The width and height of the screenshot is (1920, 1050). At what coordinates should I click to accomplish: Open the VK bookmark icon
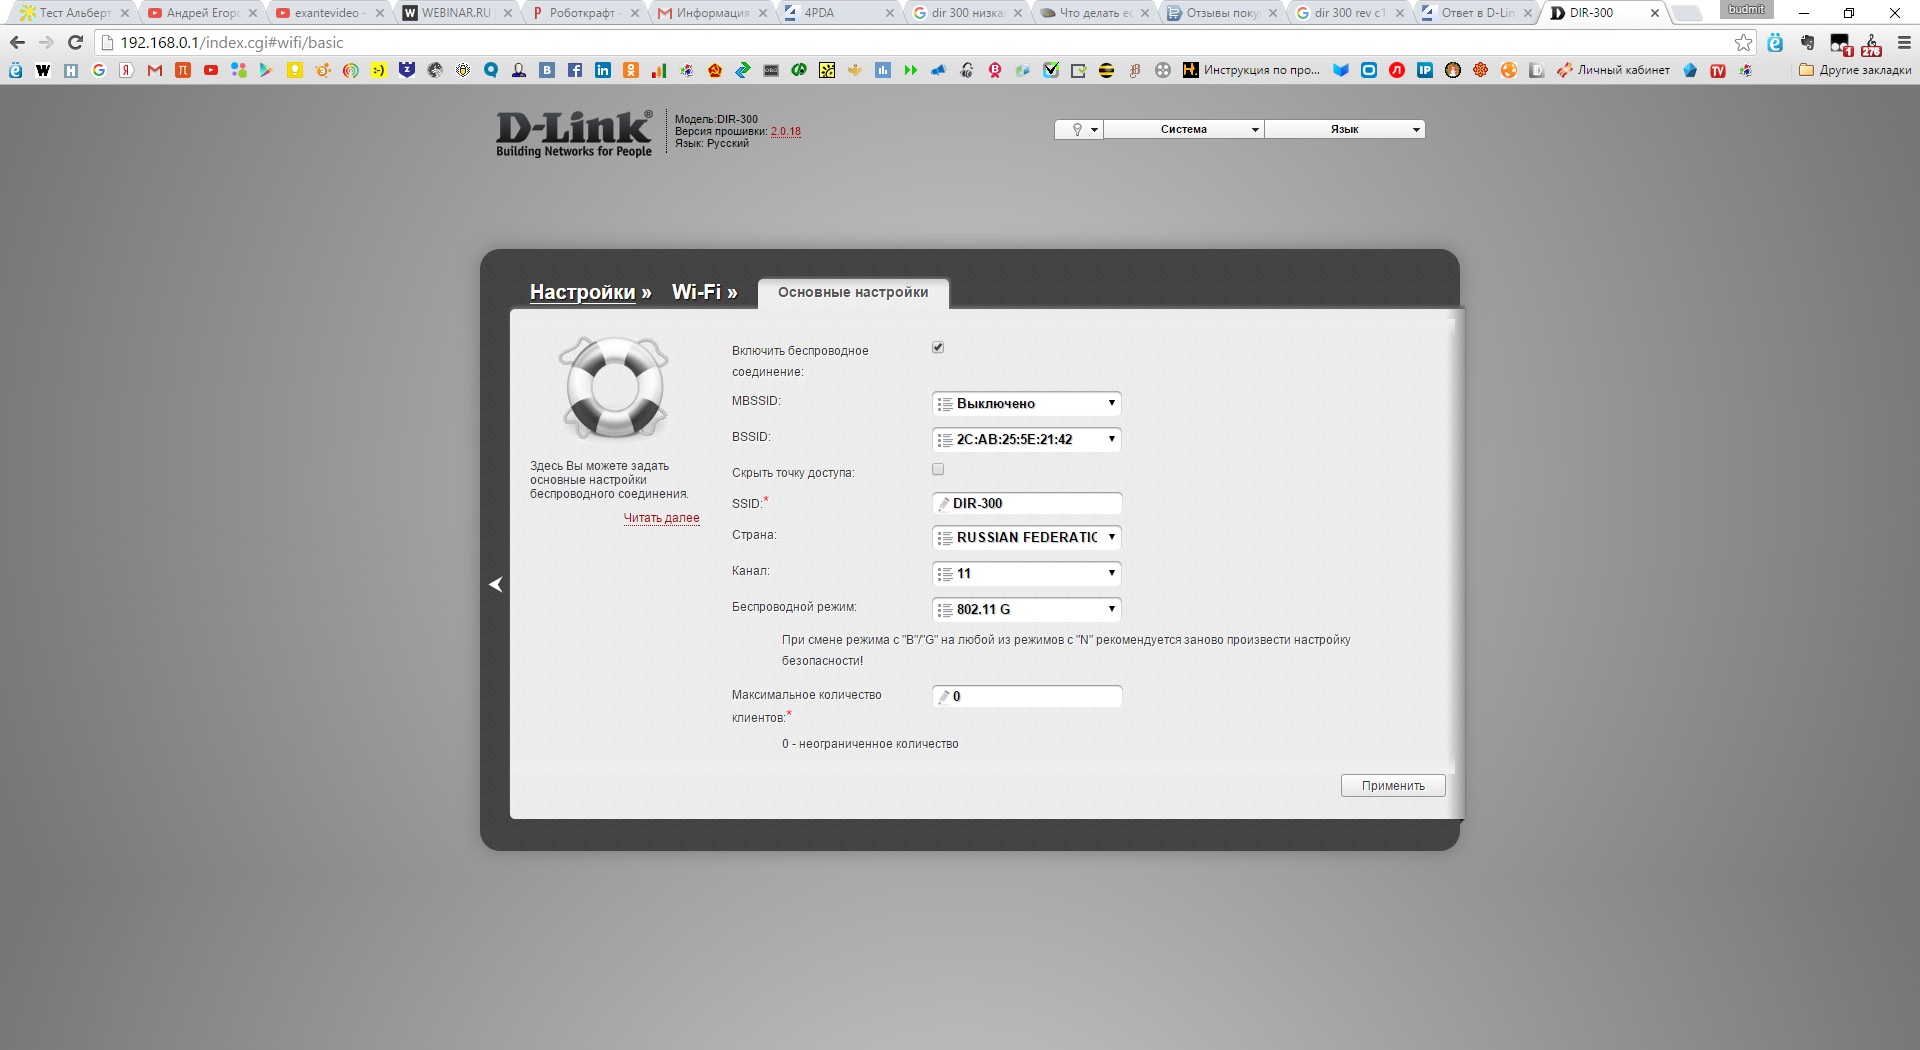point(547,70)
